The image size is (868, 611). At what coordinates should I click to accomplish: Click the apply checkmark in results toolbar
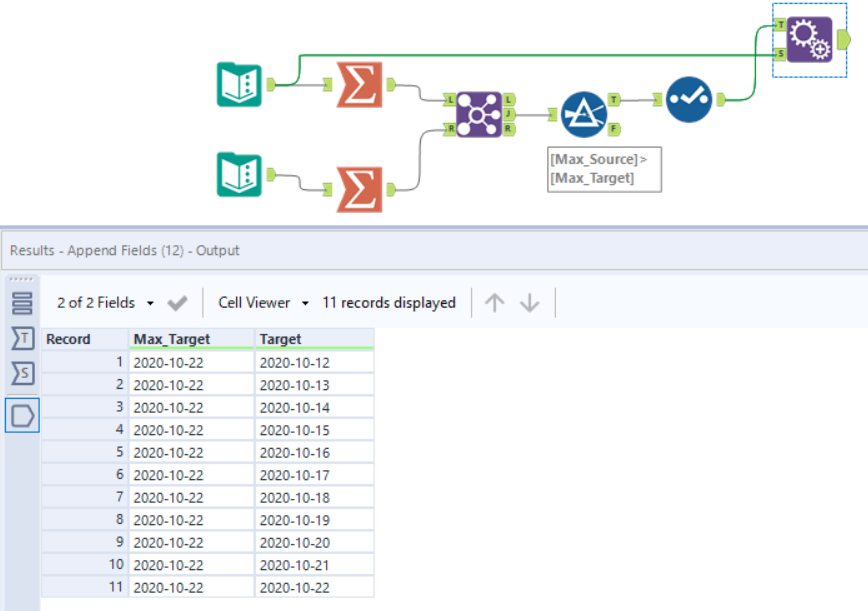click(177, 303)
